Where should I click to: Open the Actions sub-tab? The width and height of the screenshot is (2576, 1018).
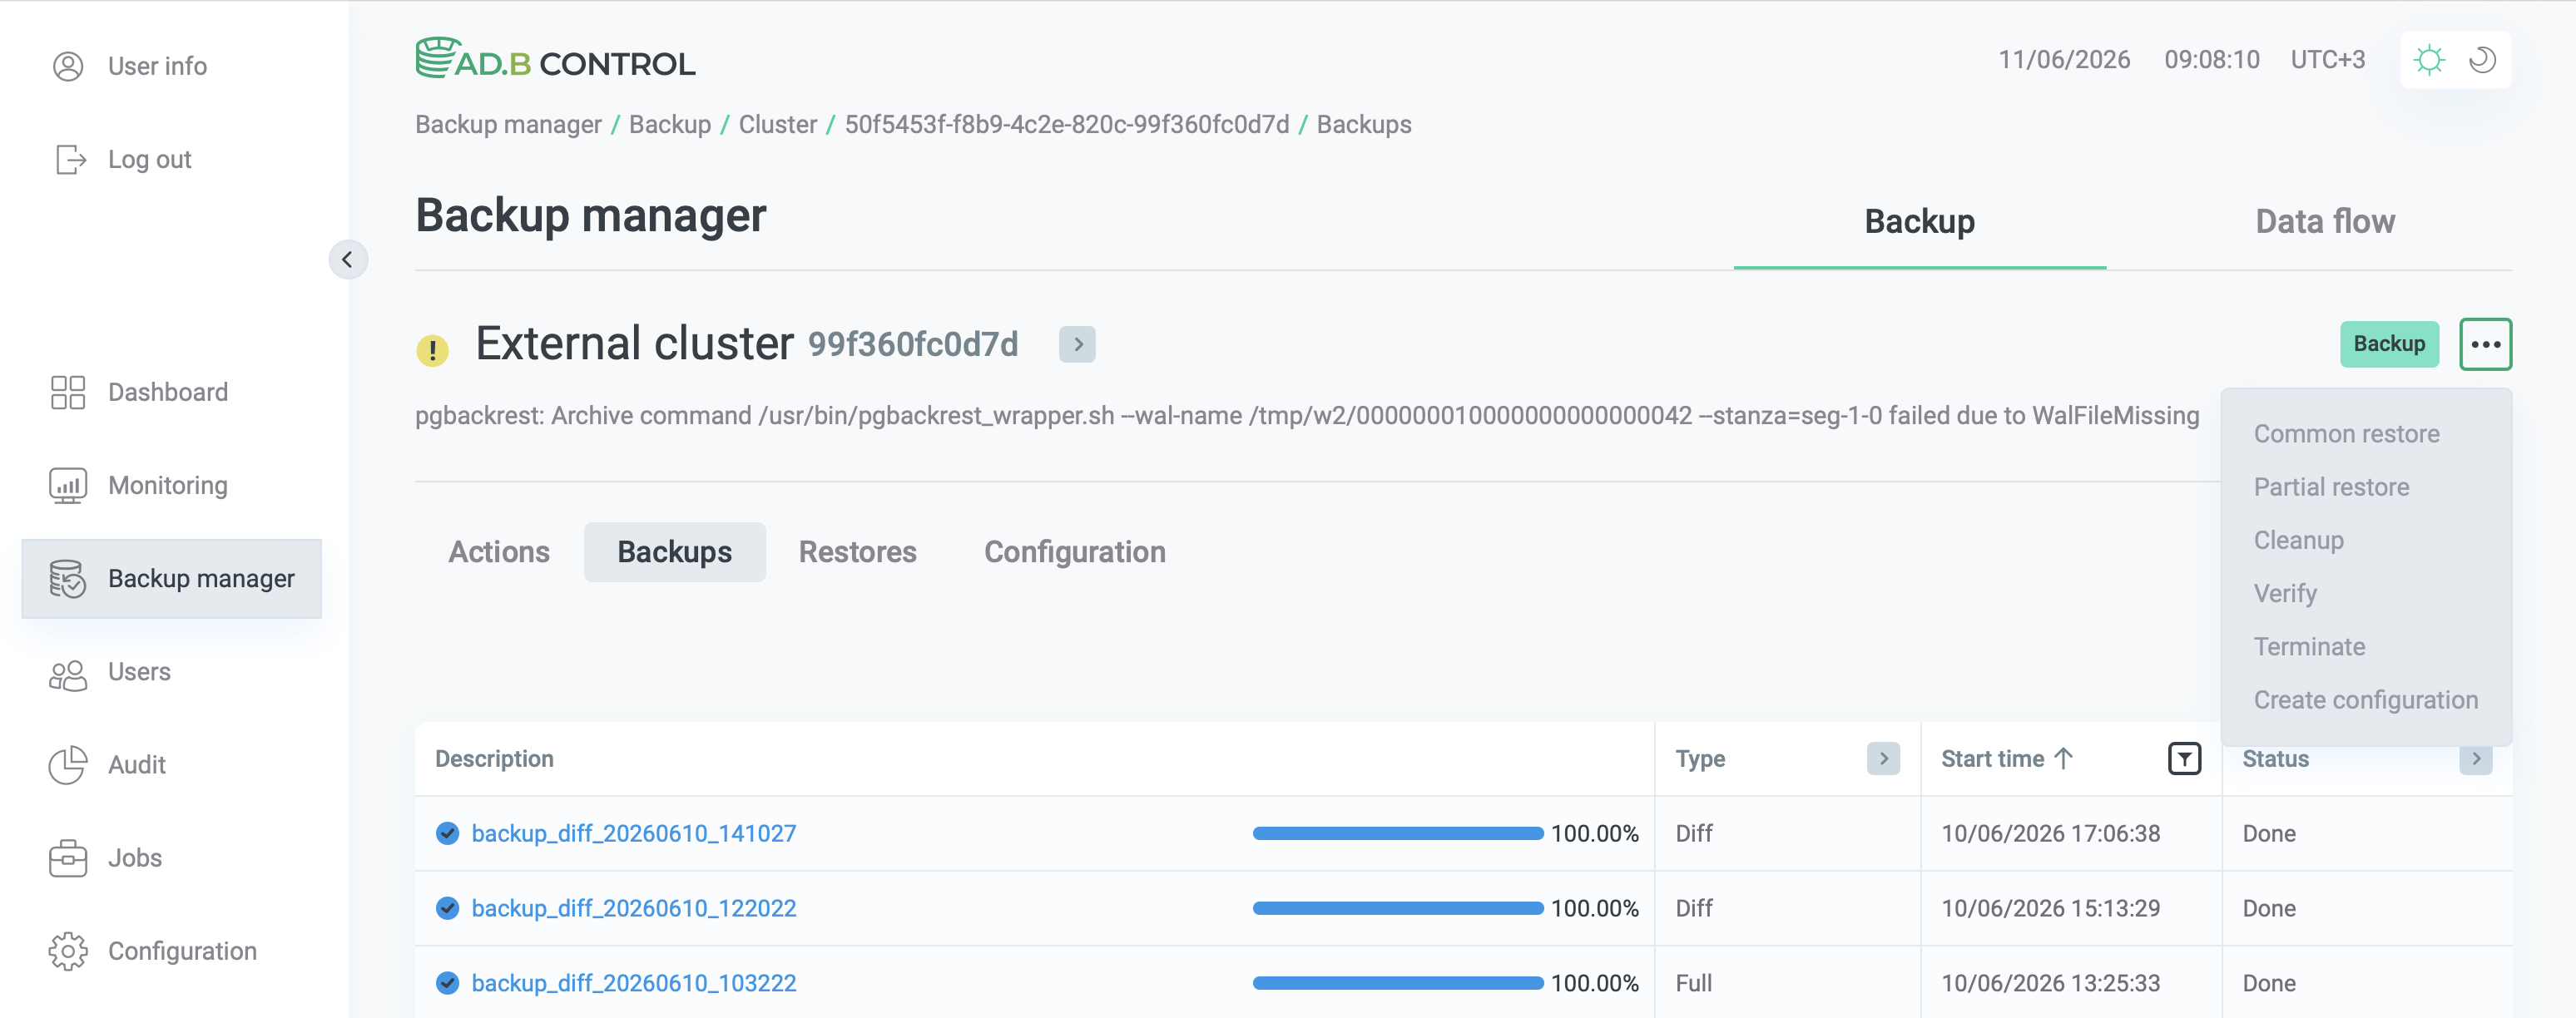(x=499, y=552)
